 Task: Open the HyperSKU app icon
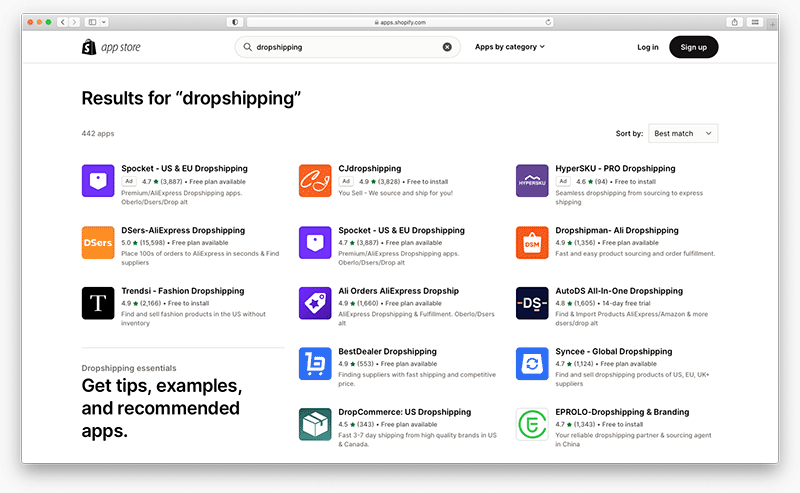(532, 181)
